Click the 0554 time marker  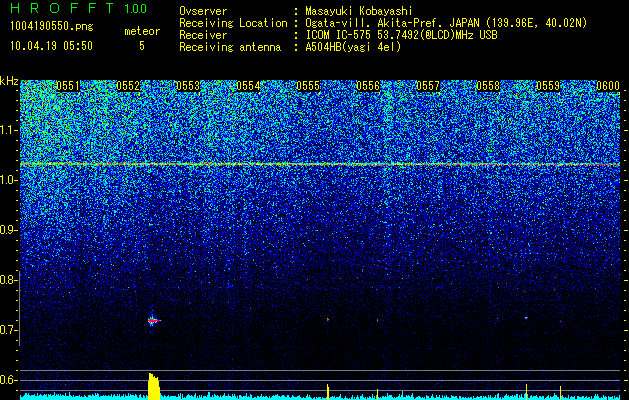coord(248,86)
